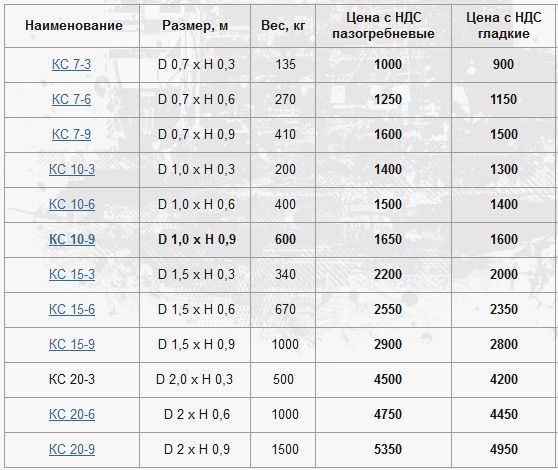Click the Цена с НДС гладкие header
Viewport: 558px width, 470px height.
[x=504, y=26]
